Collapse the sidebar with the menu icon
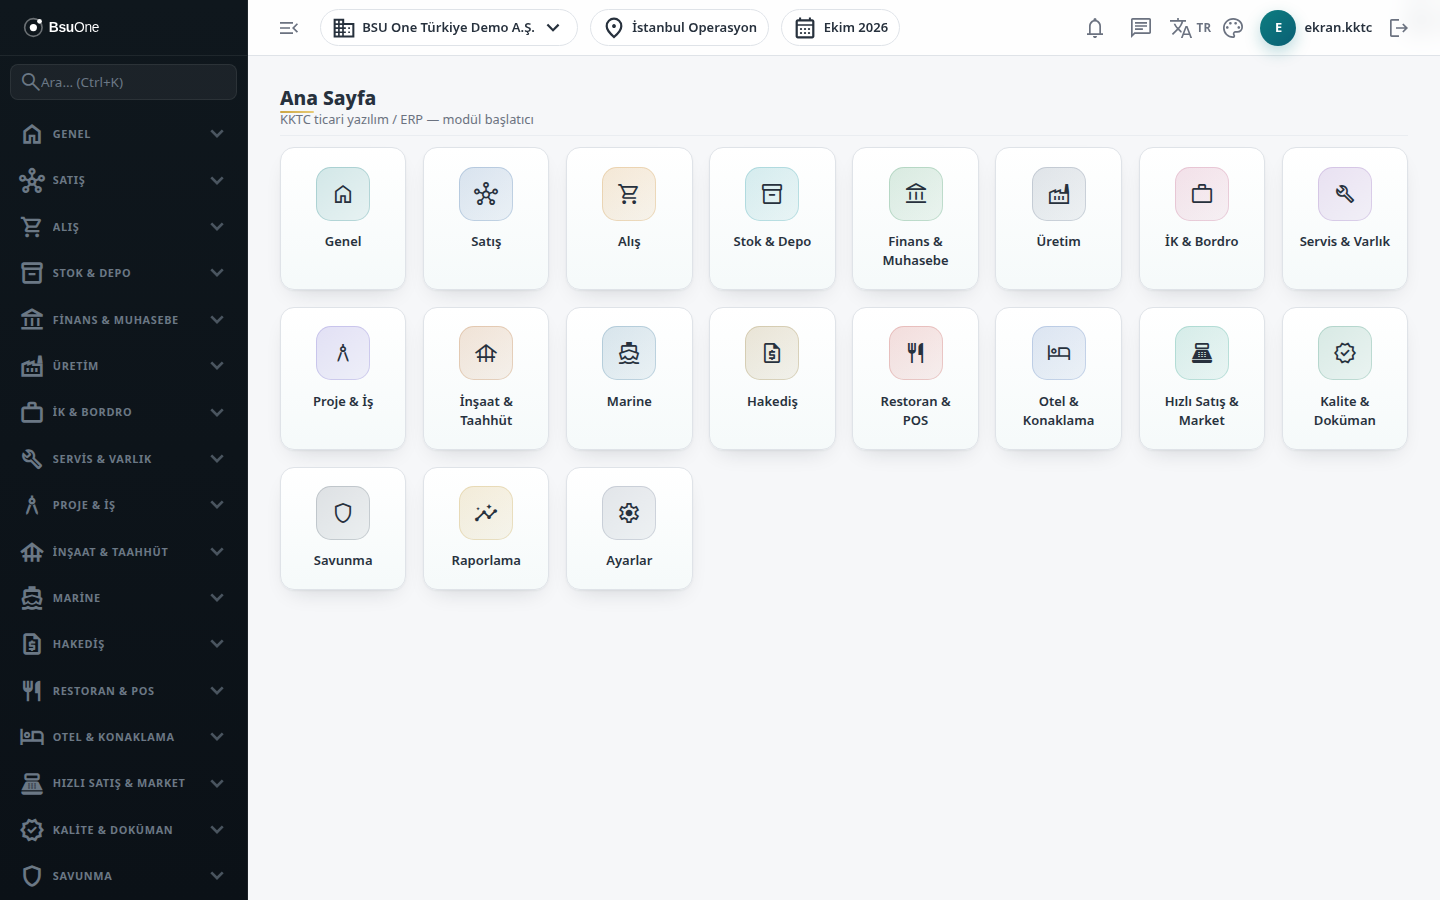The width and height of the screenshot is (1440, 900). (x=289, y=28)
